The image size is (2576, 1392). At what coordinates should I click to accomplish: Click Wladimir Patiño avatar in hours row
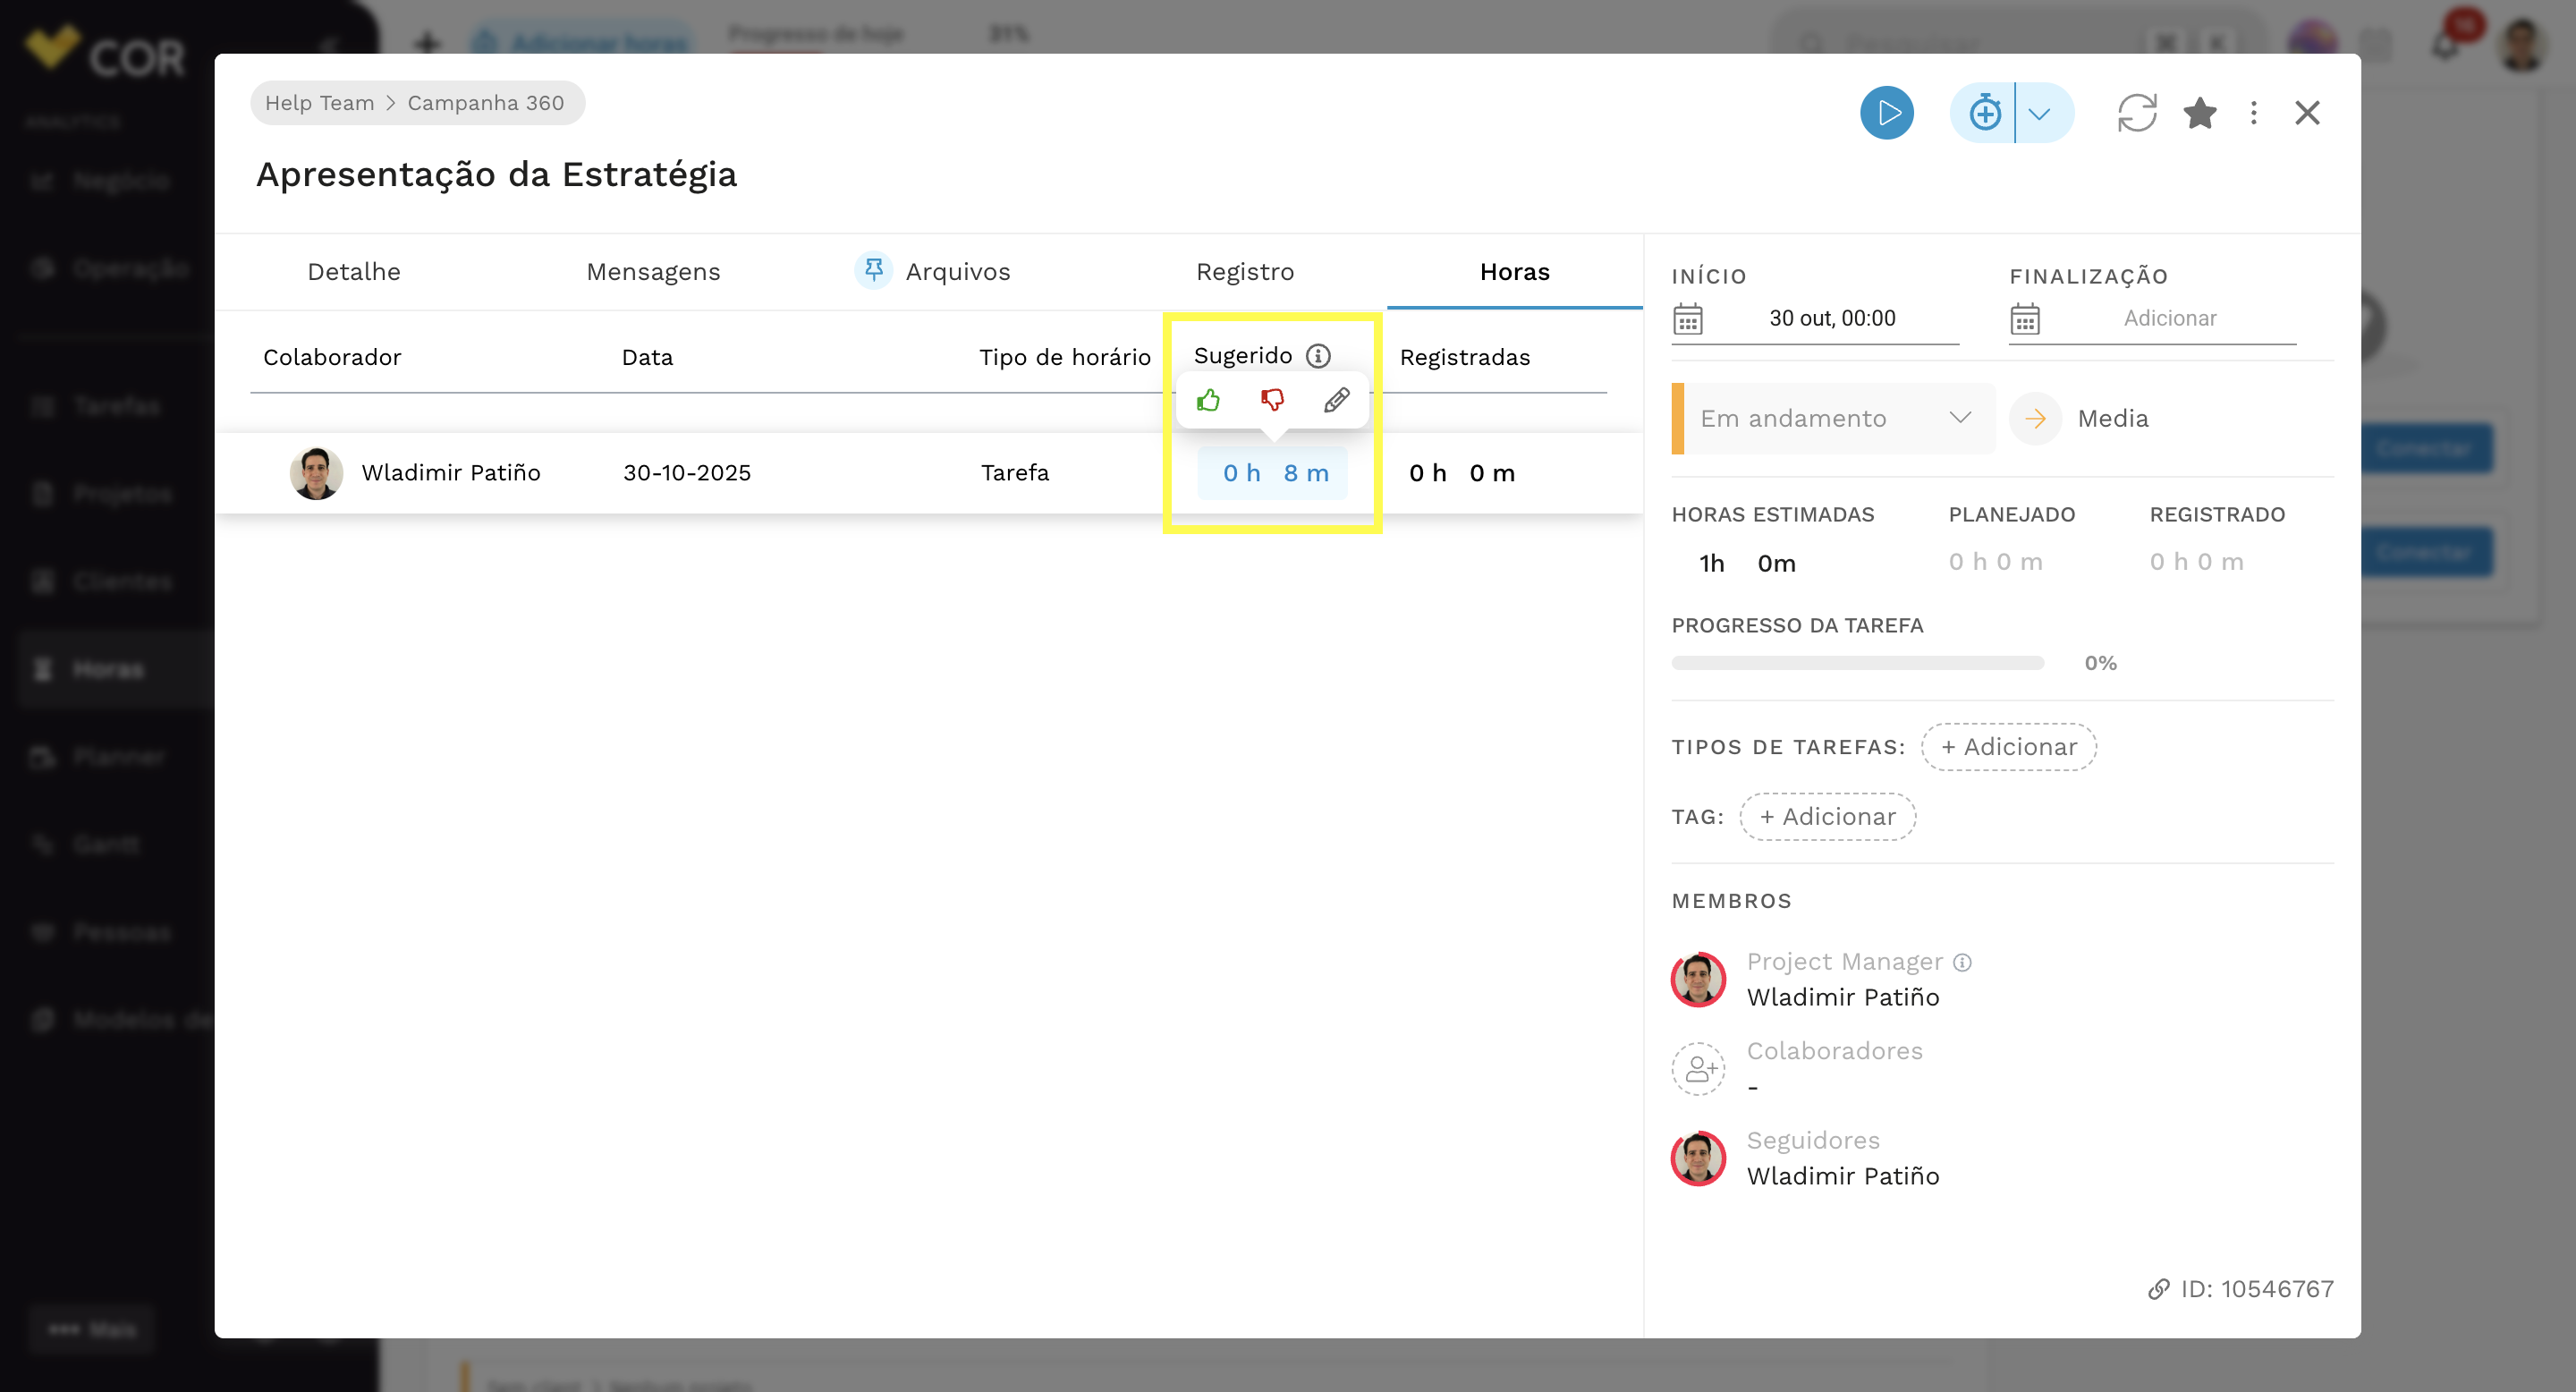tap(316, 473)
